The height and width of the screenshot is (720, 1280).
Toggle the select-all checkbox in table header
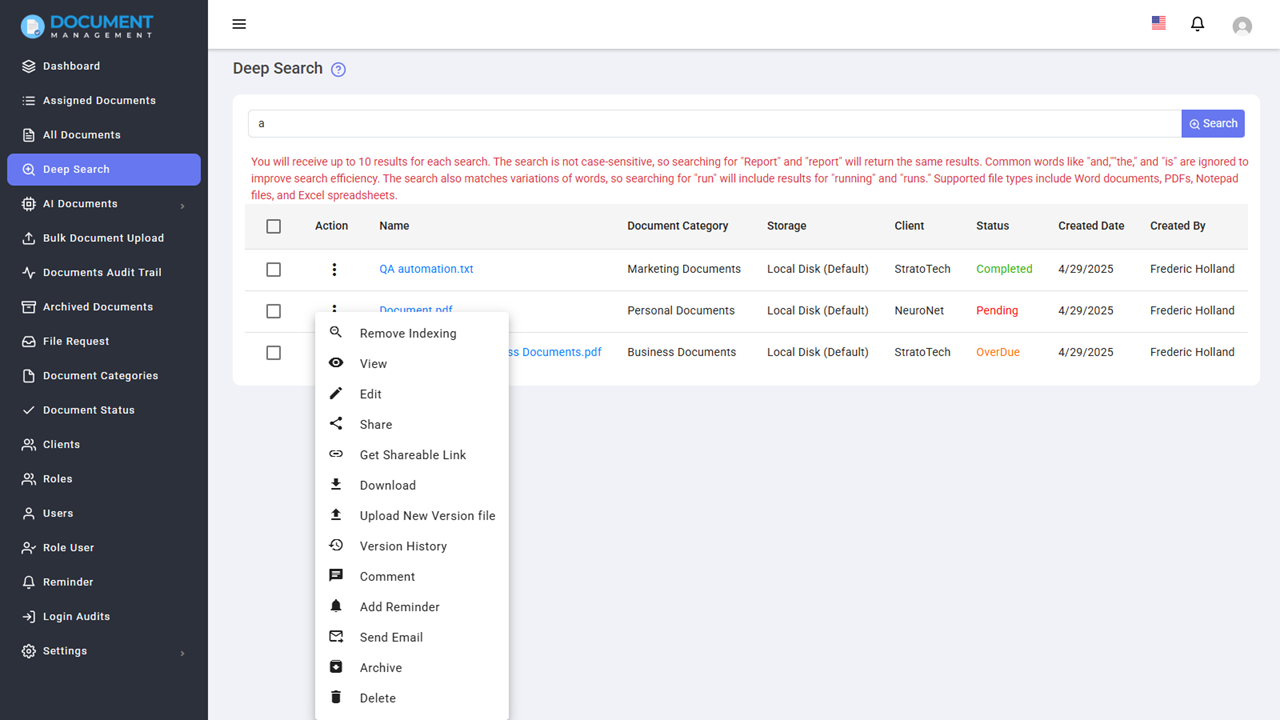(274, 227)
